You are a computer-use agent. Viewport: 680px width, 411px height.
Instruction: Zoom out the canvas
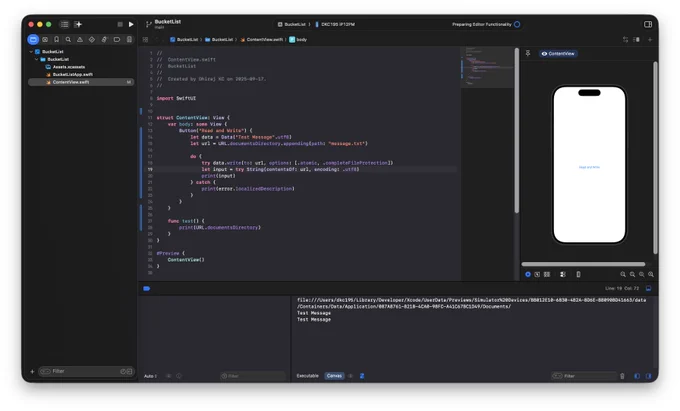[x=623, y=274]
